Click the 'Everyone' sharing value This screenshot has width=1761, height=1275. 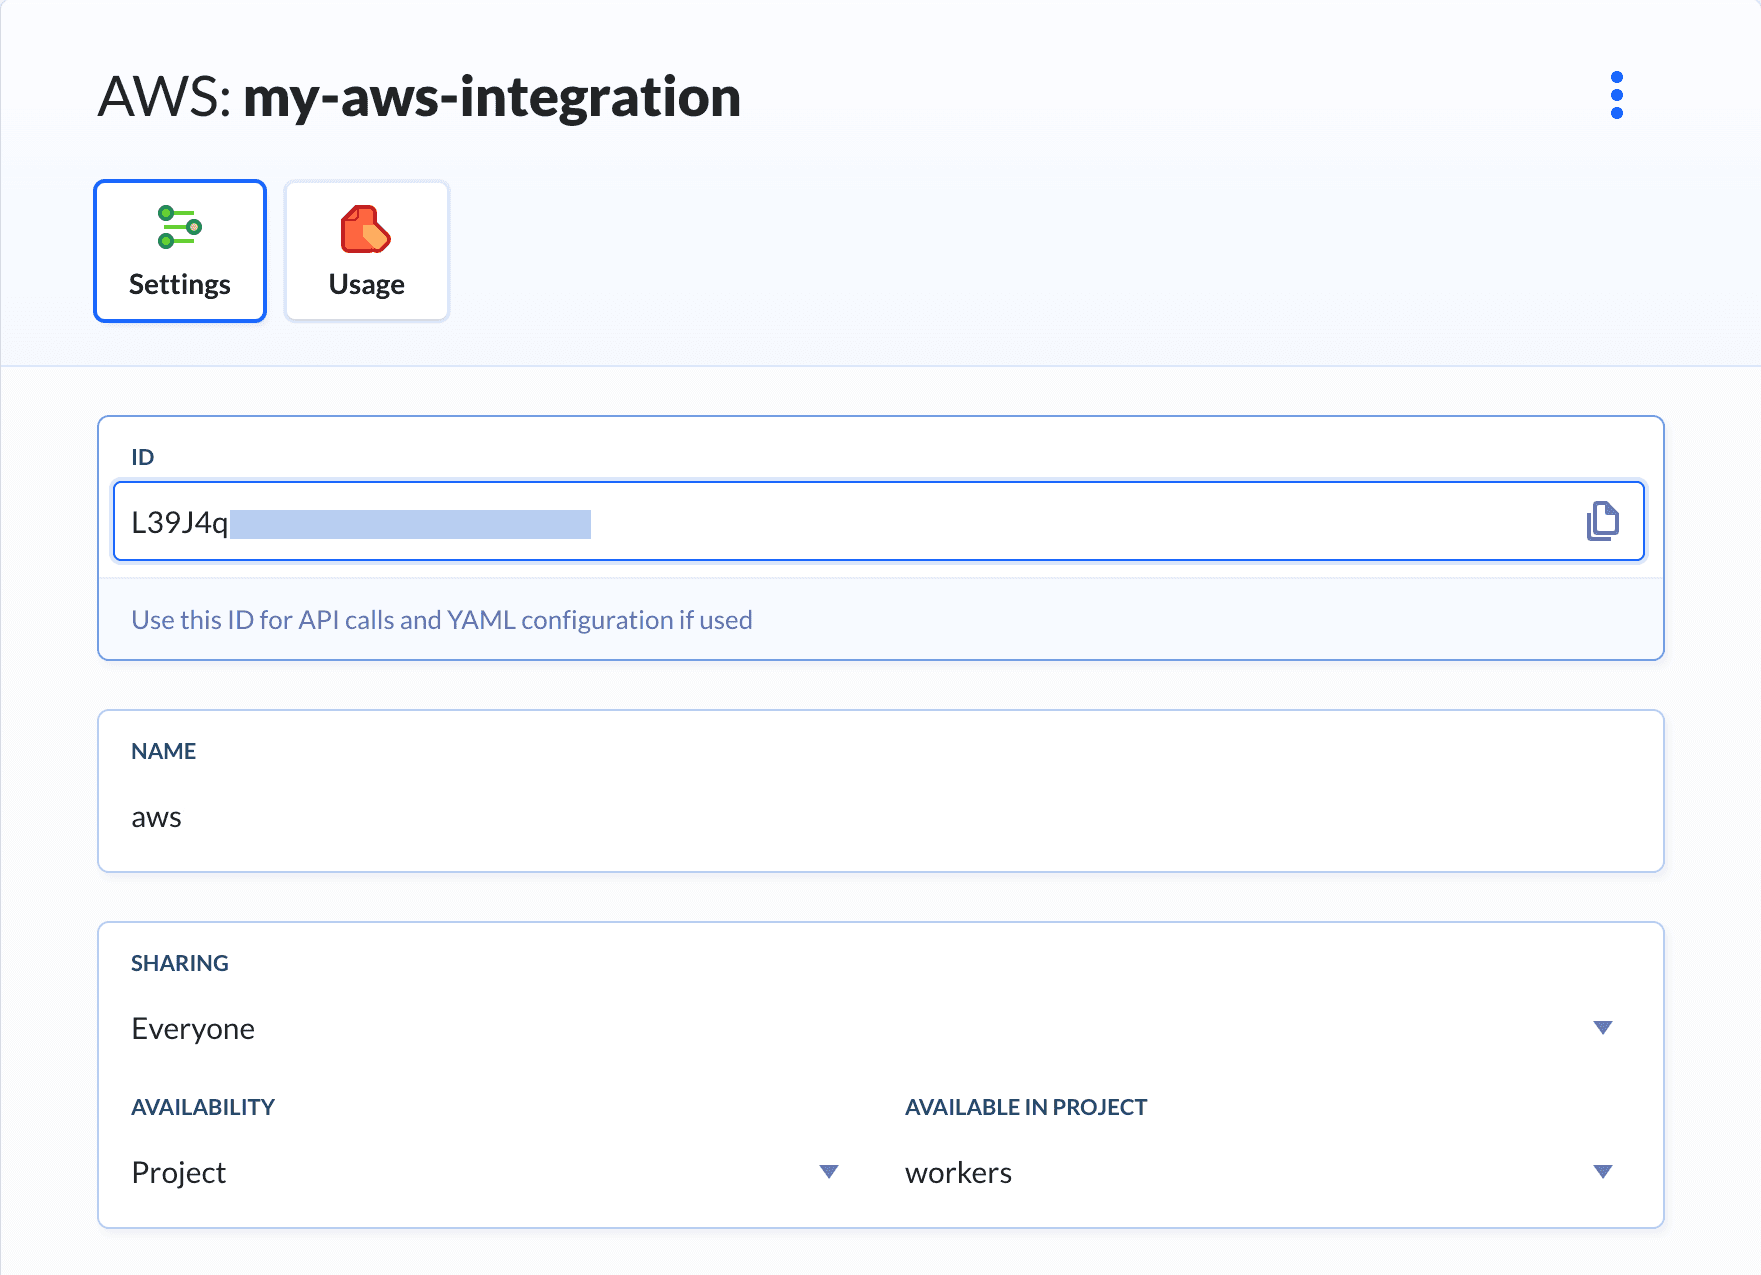[193, 1029]
